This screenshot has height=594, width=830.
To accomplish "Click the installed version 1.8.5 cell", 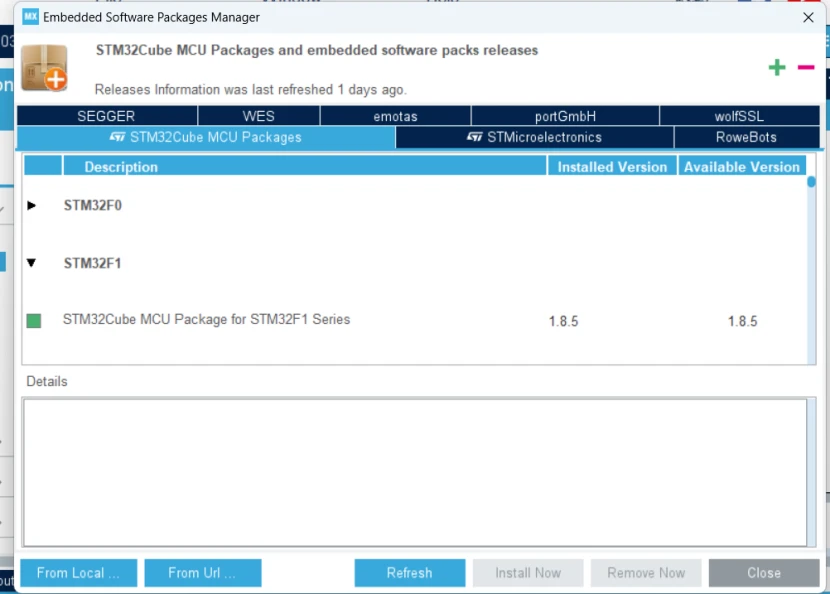I will (563, 321).
